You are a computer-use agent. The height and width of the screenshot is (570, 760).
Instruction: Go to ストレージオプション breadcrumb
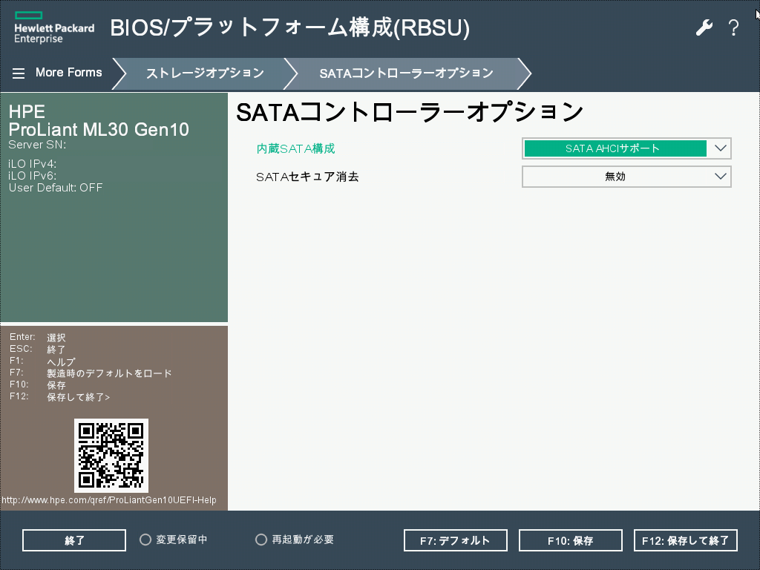(x=205, y=73)
